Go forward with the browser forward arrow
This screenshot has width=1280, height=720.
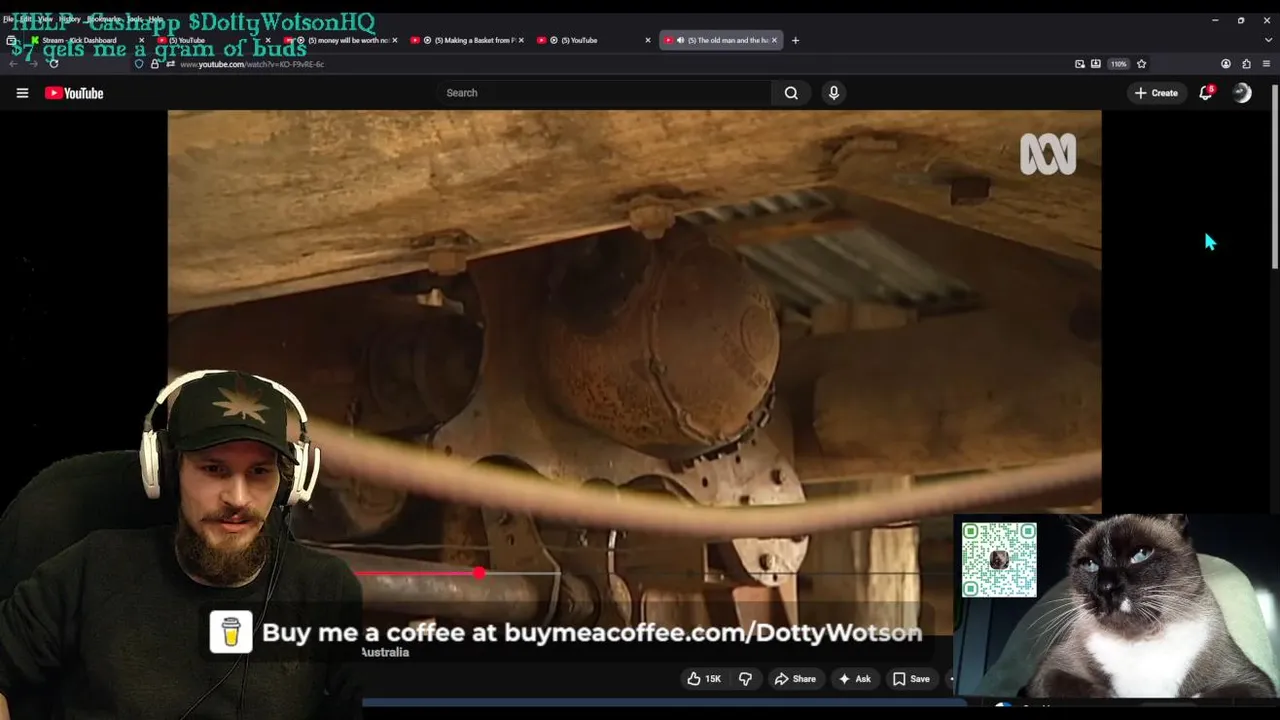(x=33, y=64)
